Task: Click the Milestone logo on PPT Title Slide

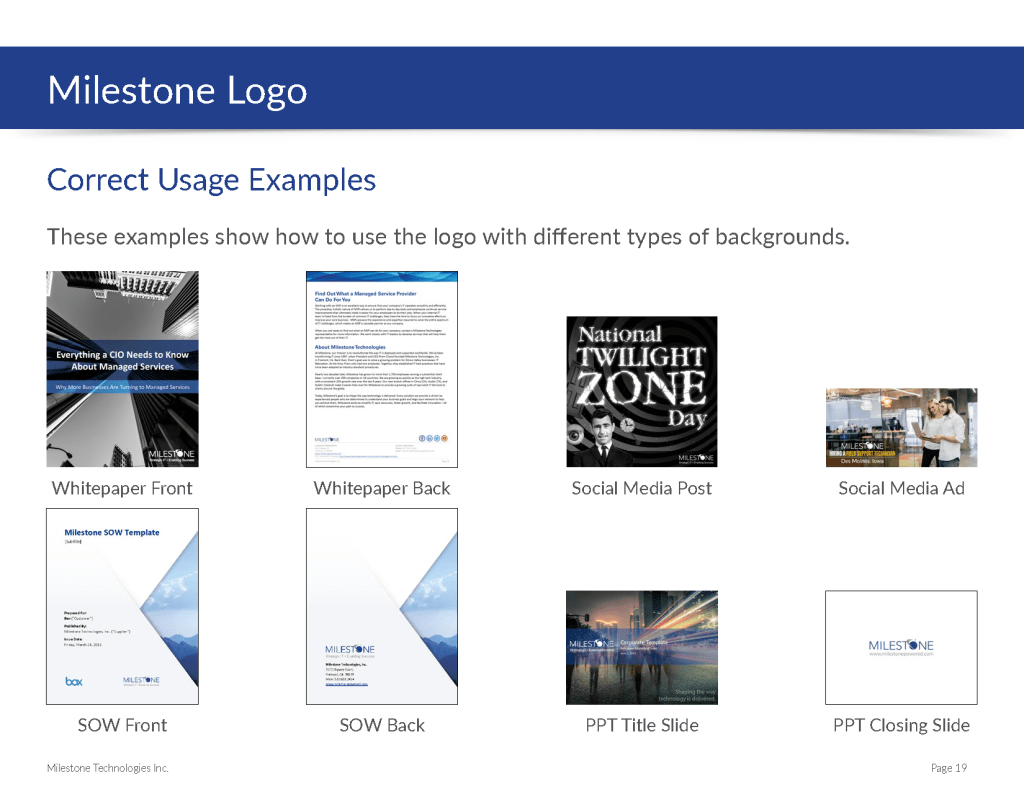Action: click(x=591, y=645)
